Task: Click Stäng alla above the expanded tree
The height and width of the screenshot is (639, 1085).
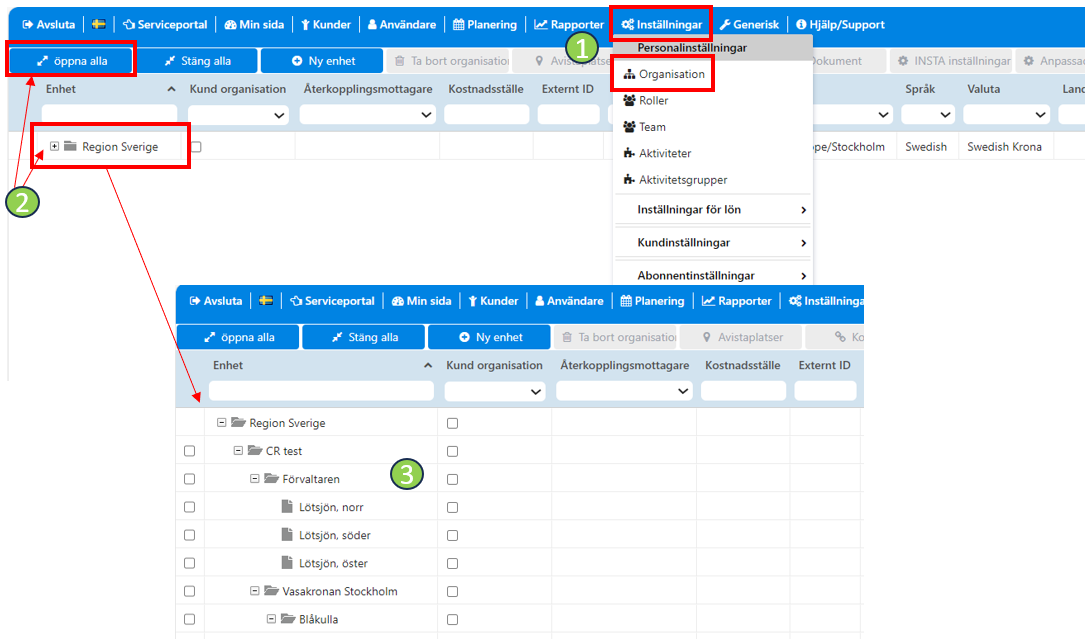Action: coord(364,337)
